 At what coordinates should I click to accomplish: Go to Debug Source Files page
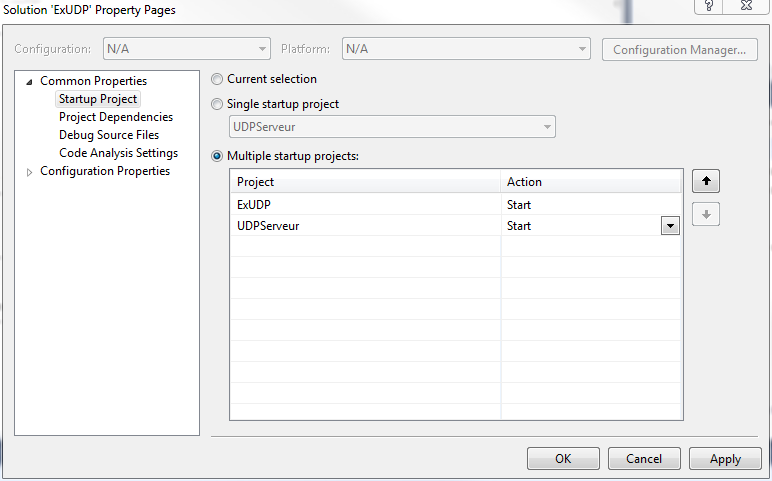[x=108, y=135]
